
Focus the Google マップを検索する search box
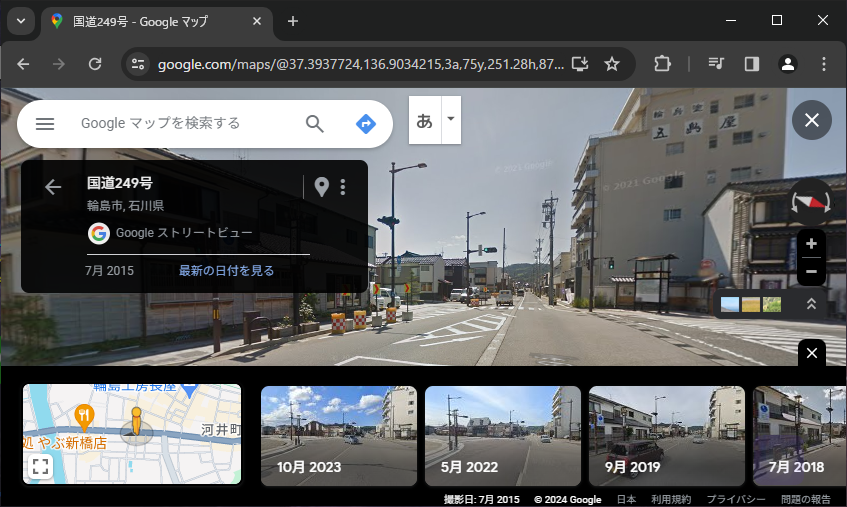click(160, 124)
